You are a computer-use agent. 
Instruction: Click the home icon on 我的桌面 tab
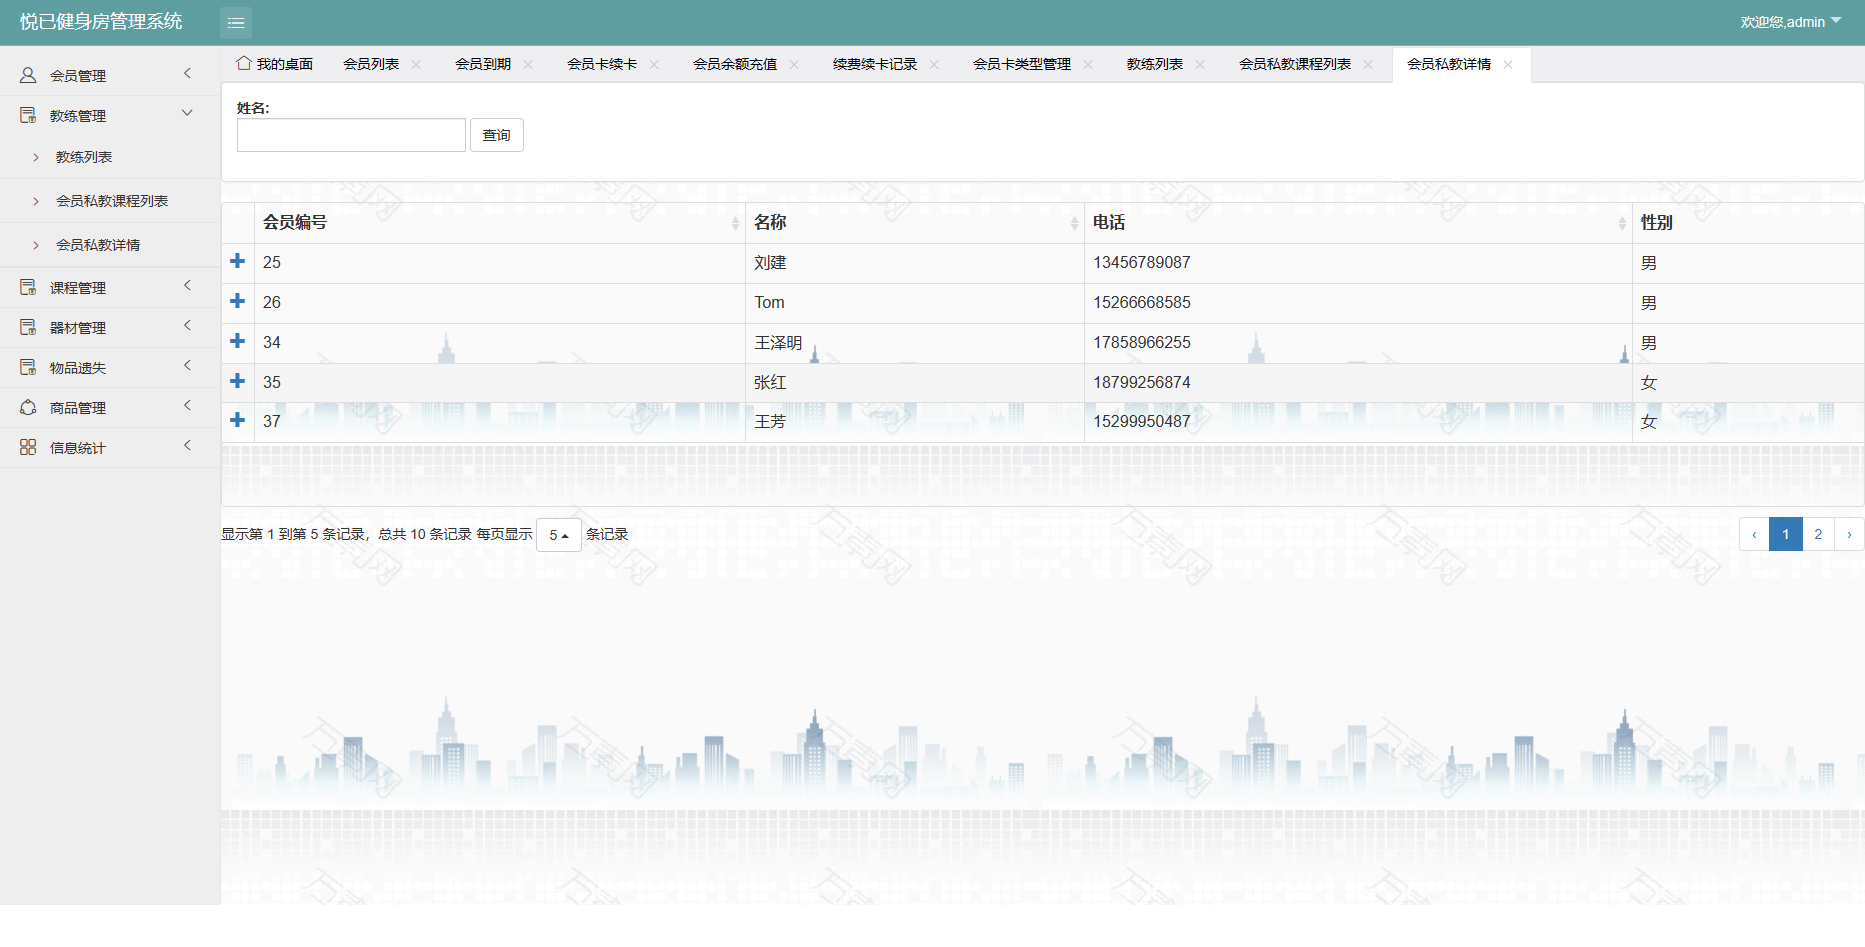(x=243, y=63)
